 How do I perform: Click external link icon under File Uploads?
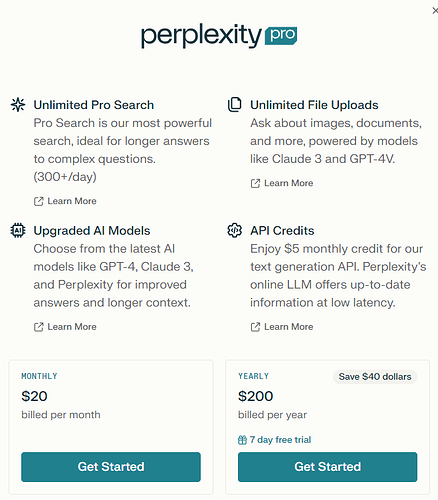[x=255, y=183]
